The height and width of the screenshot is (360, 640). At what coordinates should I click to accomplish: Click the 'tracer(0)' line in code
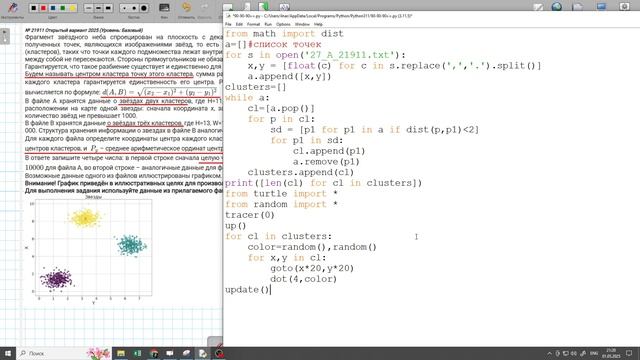point(250,215)
